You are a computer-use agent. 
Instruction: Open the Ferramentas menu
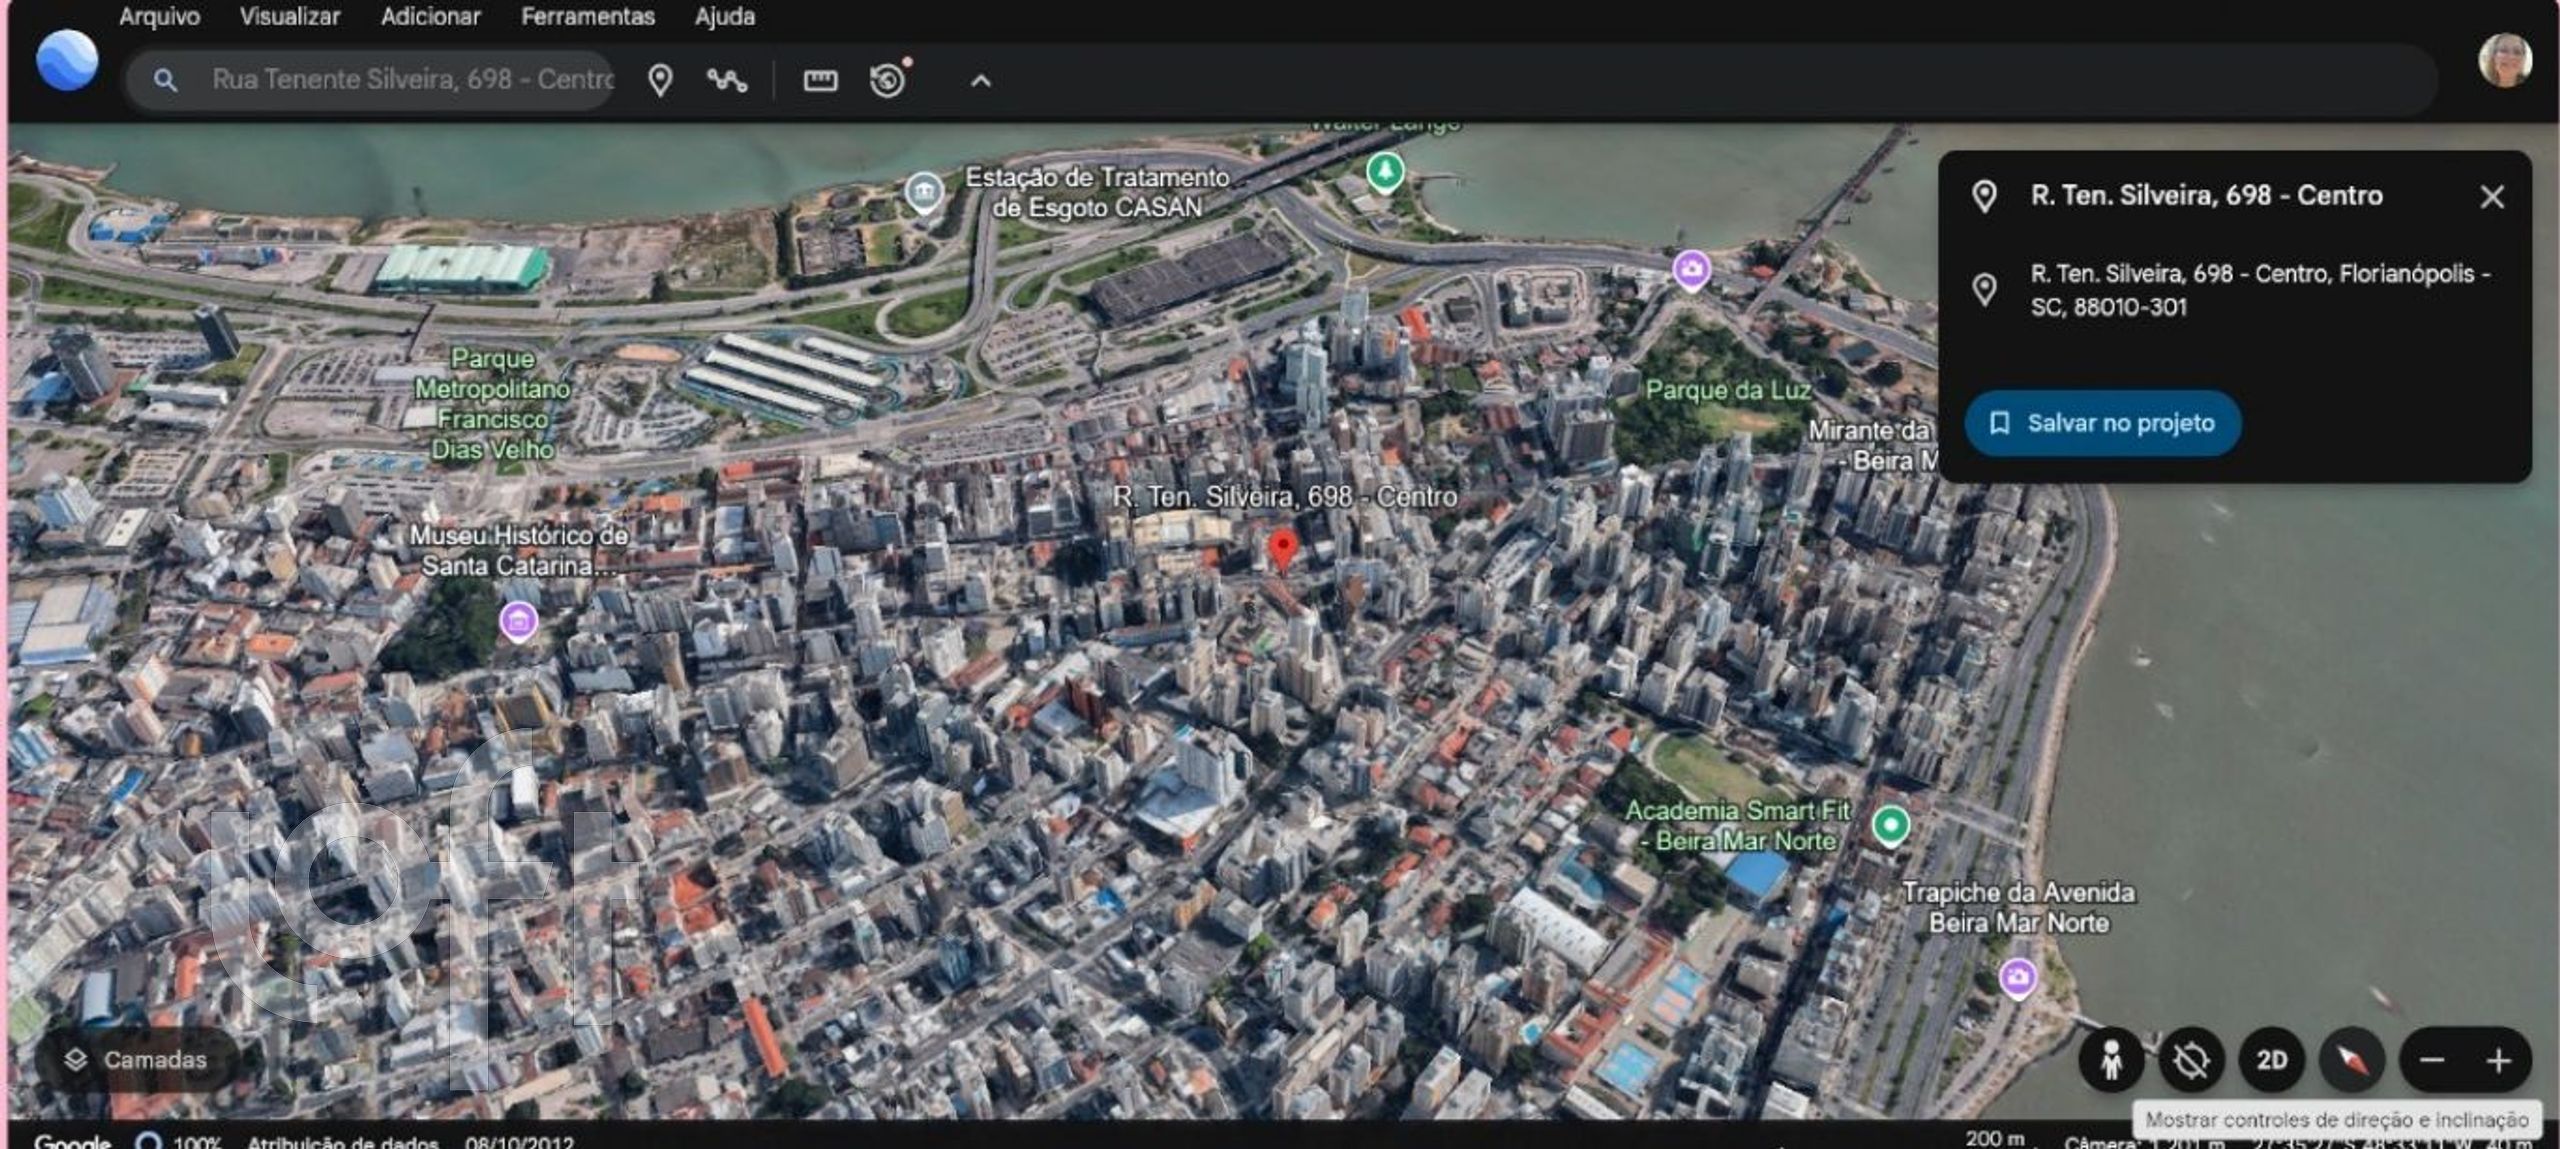point(587,16)
